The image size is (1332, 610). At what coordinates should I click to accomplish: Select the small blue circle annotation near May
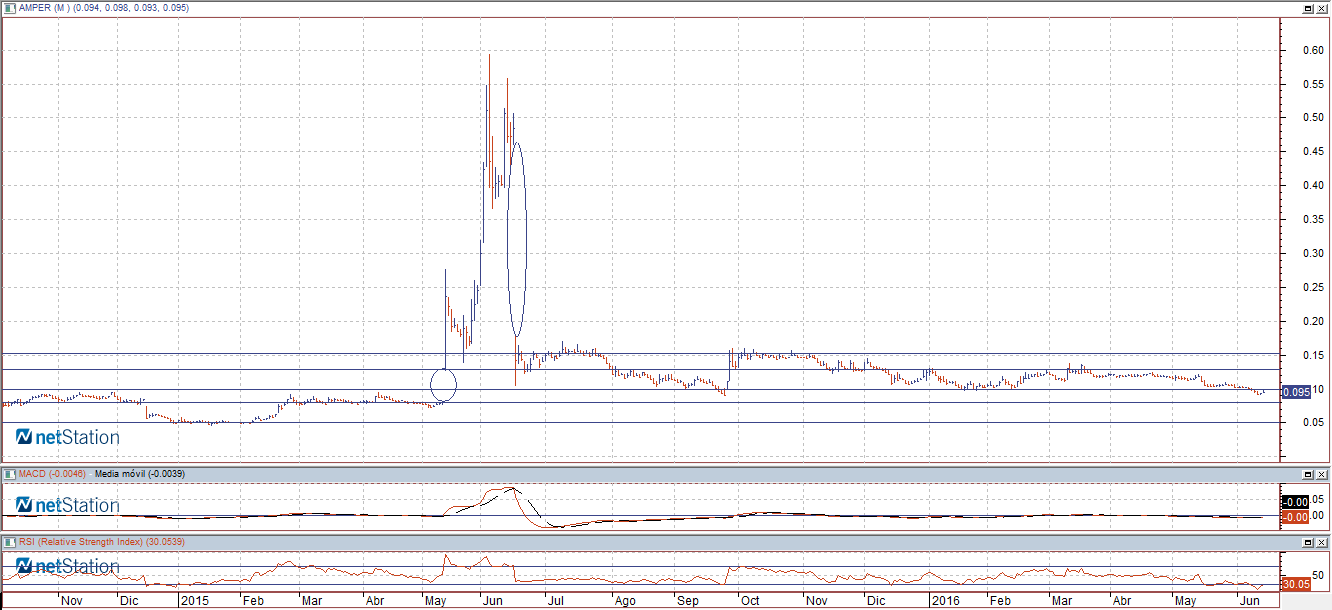(443, 383)
